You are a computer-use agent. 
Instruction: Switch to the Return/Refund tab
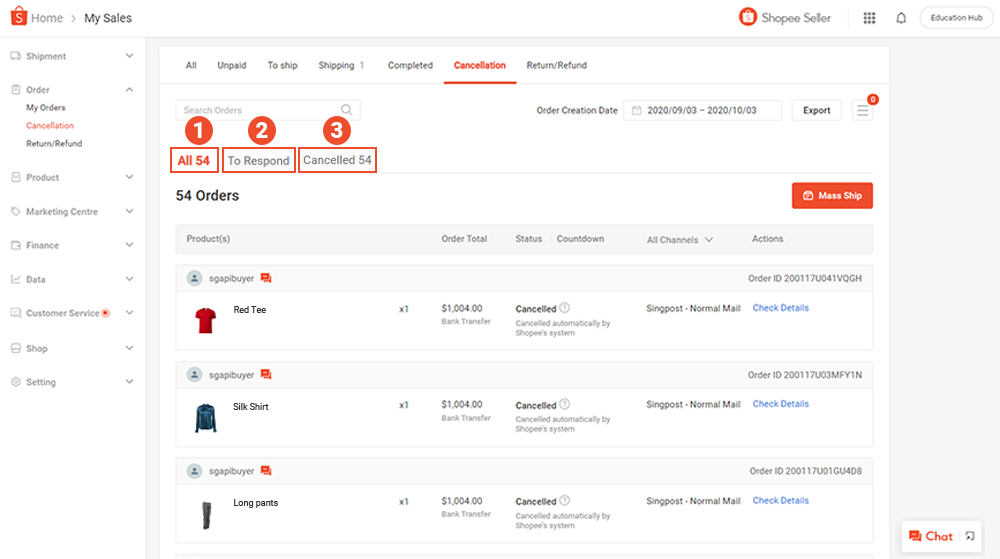tap(556, 66)
